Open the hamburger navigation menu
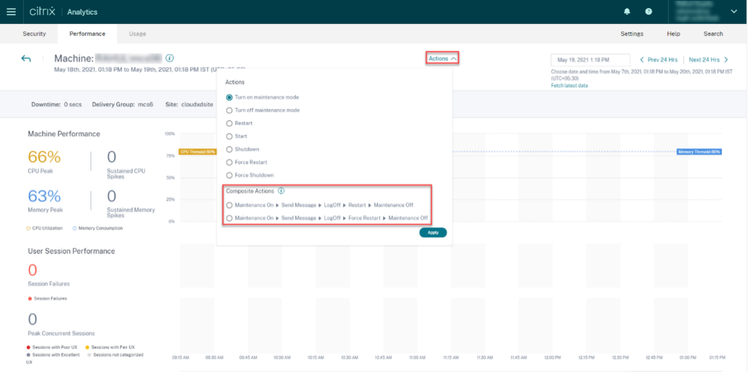 pyautogui.click(x=11, y=11)
